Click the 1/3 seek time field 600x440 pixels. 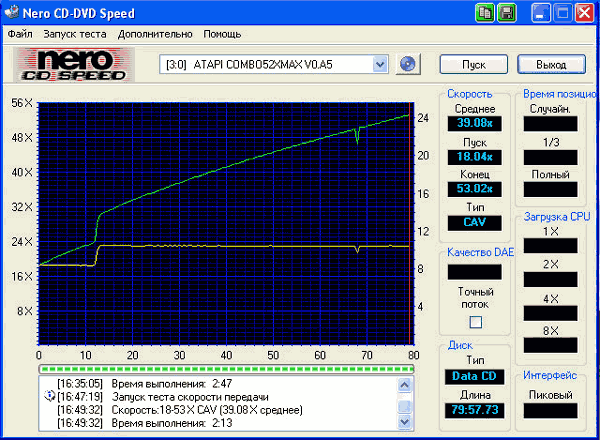(x=550, y=157)
